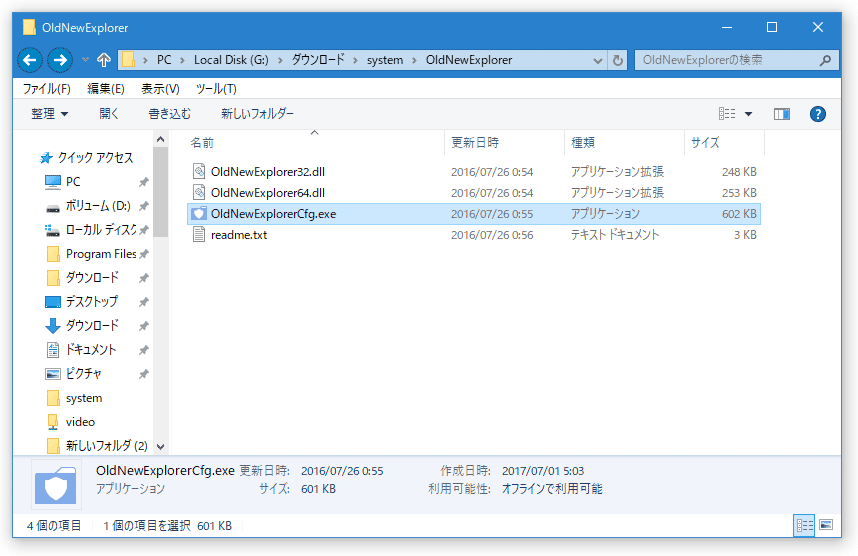Open ドキュメント in the navigation pane
This screenshot has width=858, height=556.
91,350
